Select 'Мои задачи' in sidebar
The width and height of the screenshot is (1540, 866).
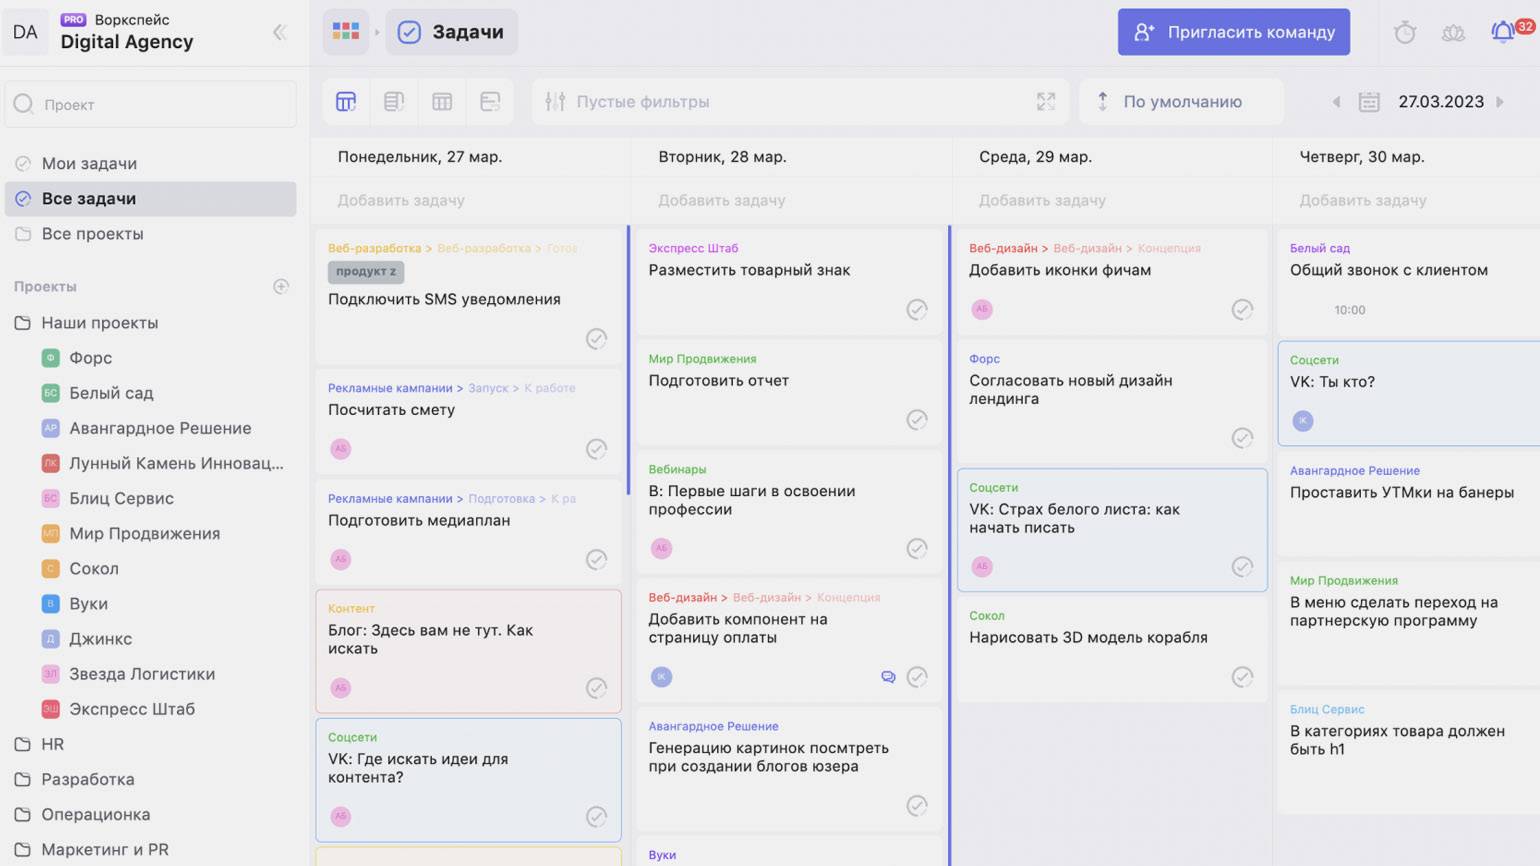(89, 164)
